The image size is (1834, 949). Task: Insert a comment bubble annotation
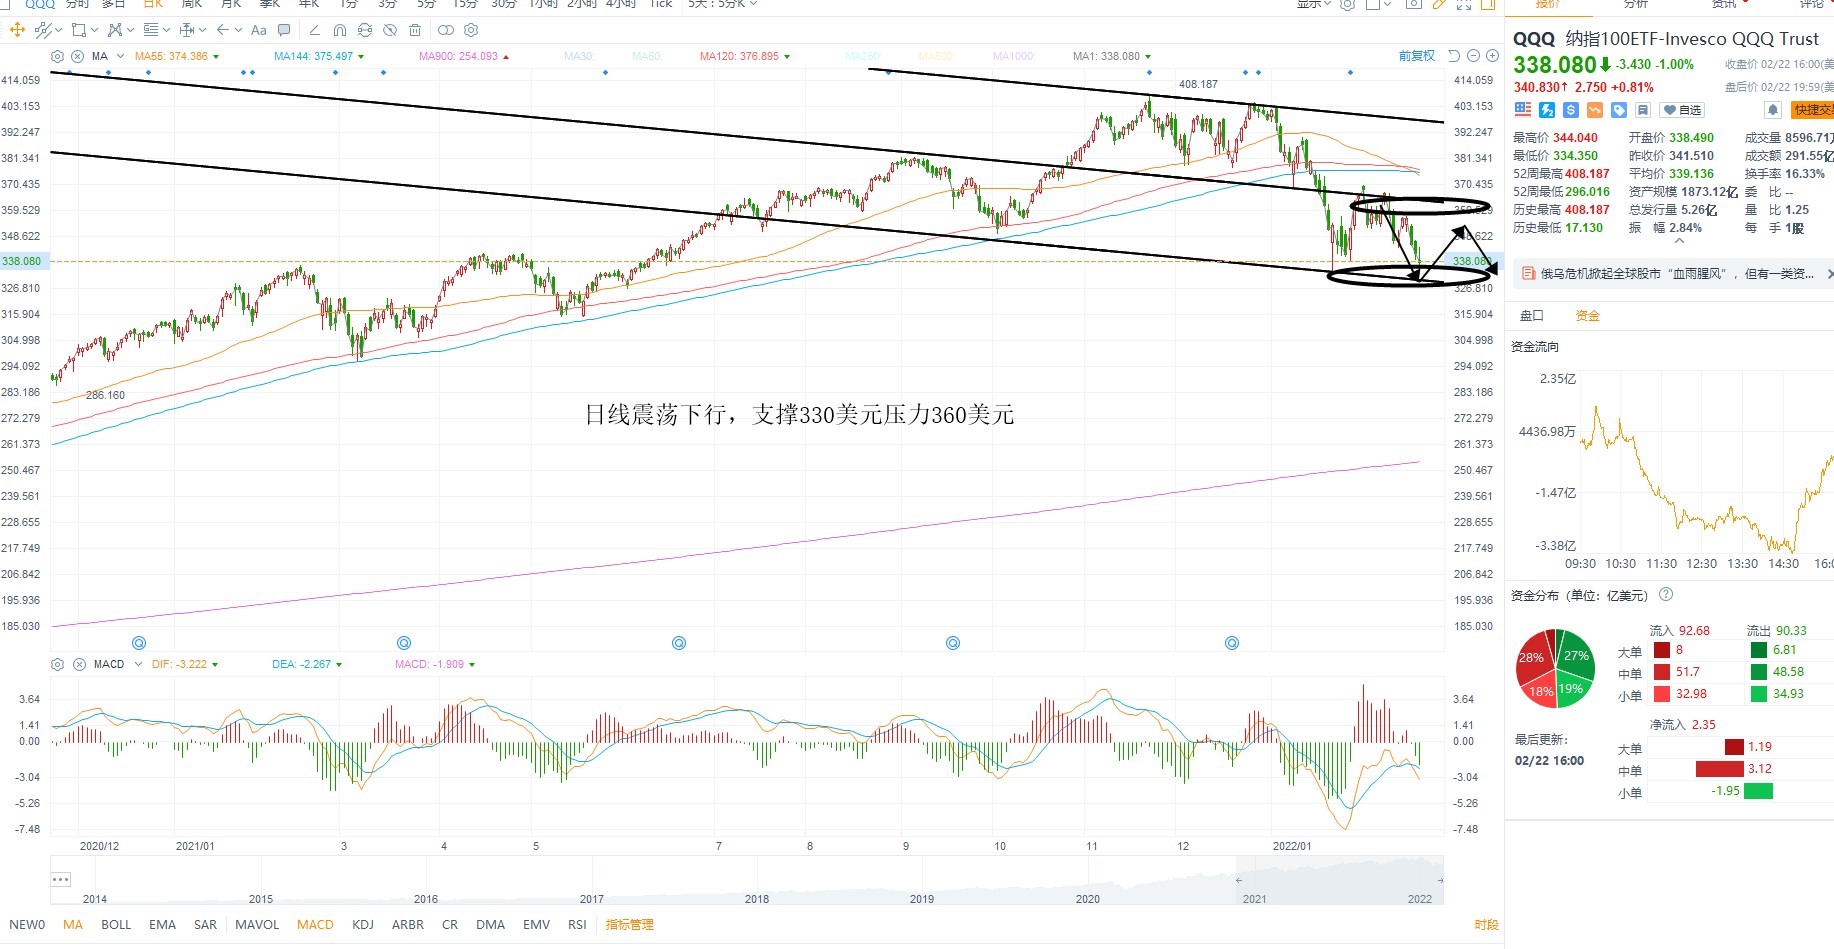(284, 30)
